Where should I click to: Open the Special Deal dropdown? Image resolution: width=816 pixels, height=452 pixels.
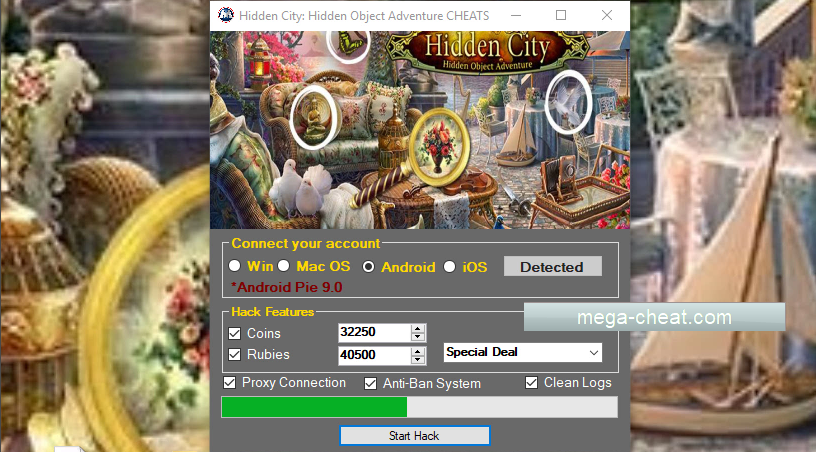tap(523, 352)
